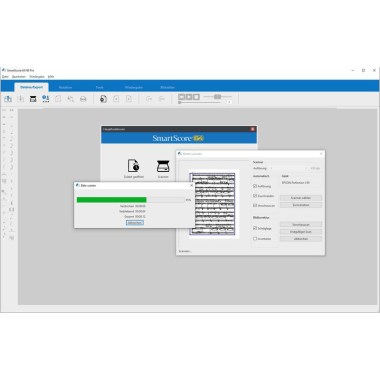The height and width of the screenshot is (380, 380).
Task: Open the Bearbeiten menu
Action: click(x=19, y=77)
